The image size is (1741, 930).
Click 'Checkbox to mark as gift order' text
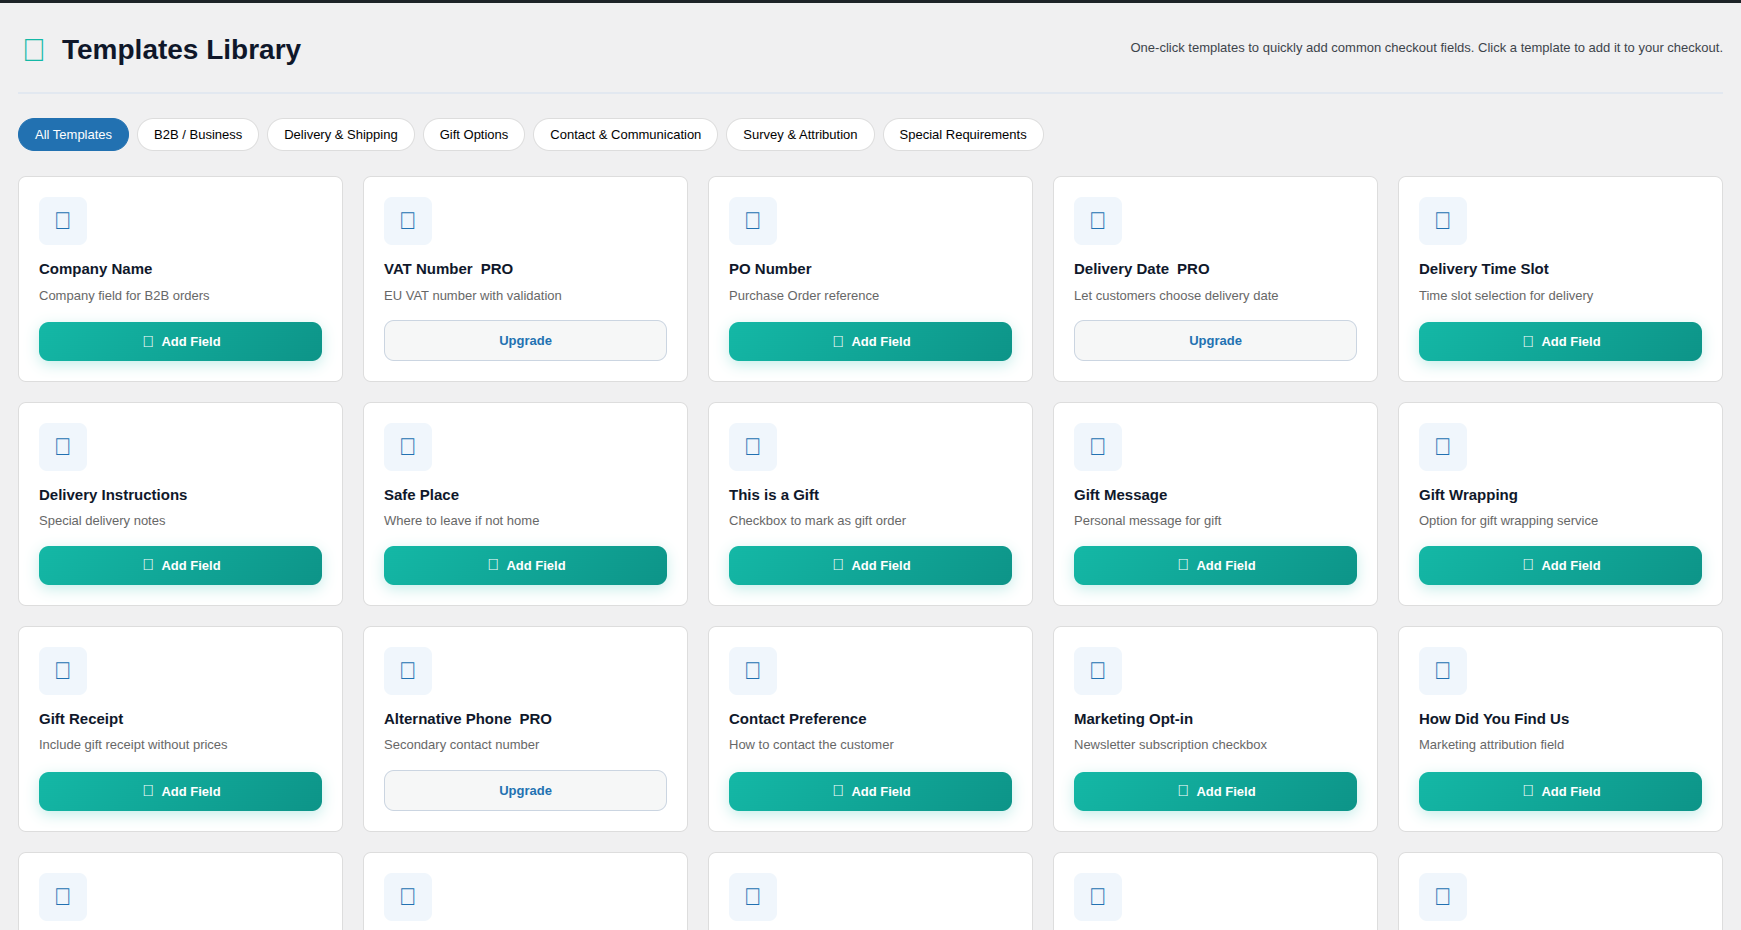[817, 521]
